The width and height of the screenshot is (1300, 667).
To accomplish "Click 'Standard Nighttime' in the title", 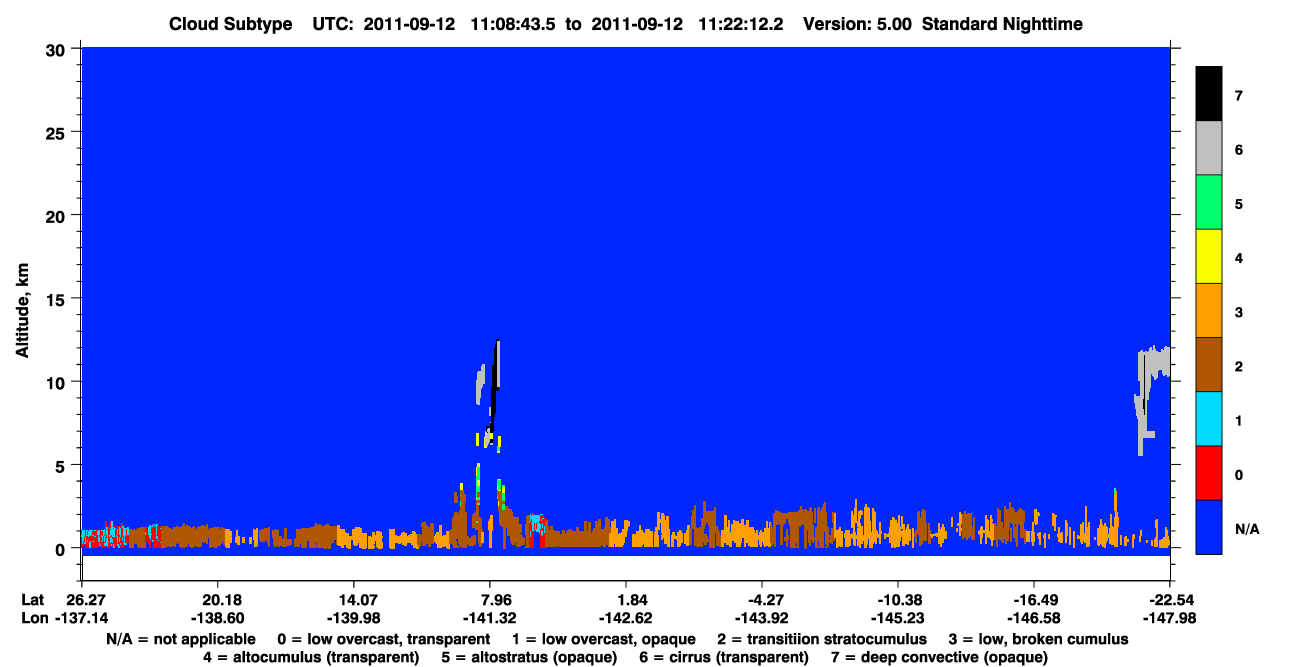I will coord(1001,24).
